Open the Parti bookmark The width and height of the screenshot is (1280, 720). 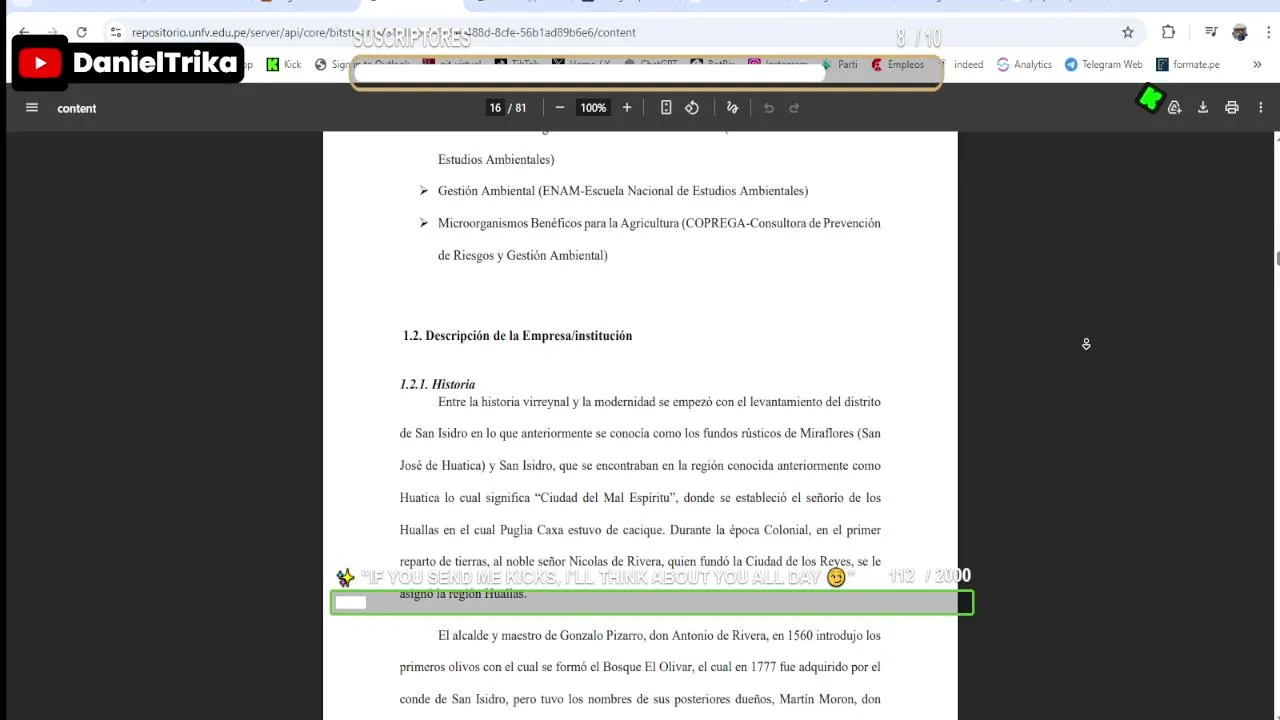(x=838, y=64)
